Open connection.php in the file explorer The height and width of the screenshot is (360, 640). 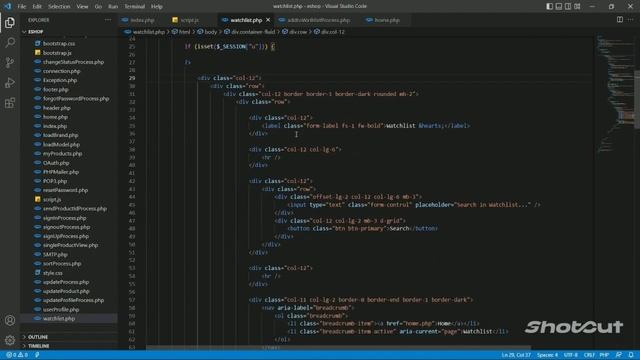tap(62, 71)
